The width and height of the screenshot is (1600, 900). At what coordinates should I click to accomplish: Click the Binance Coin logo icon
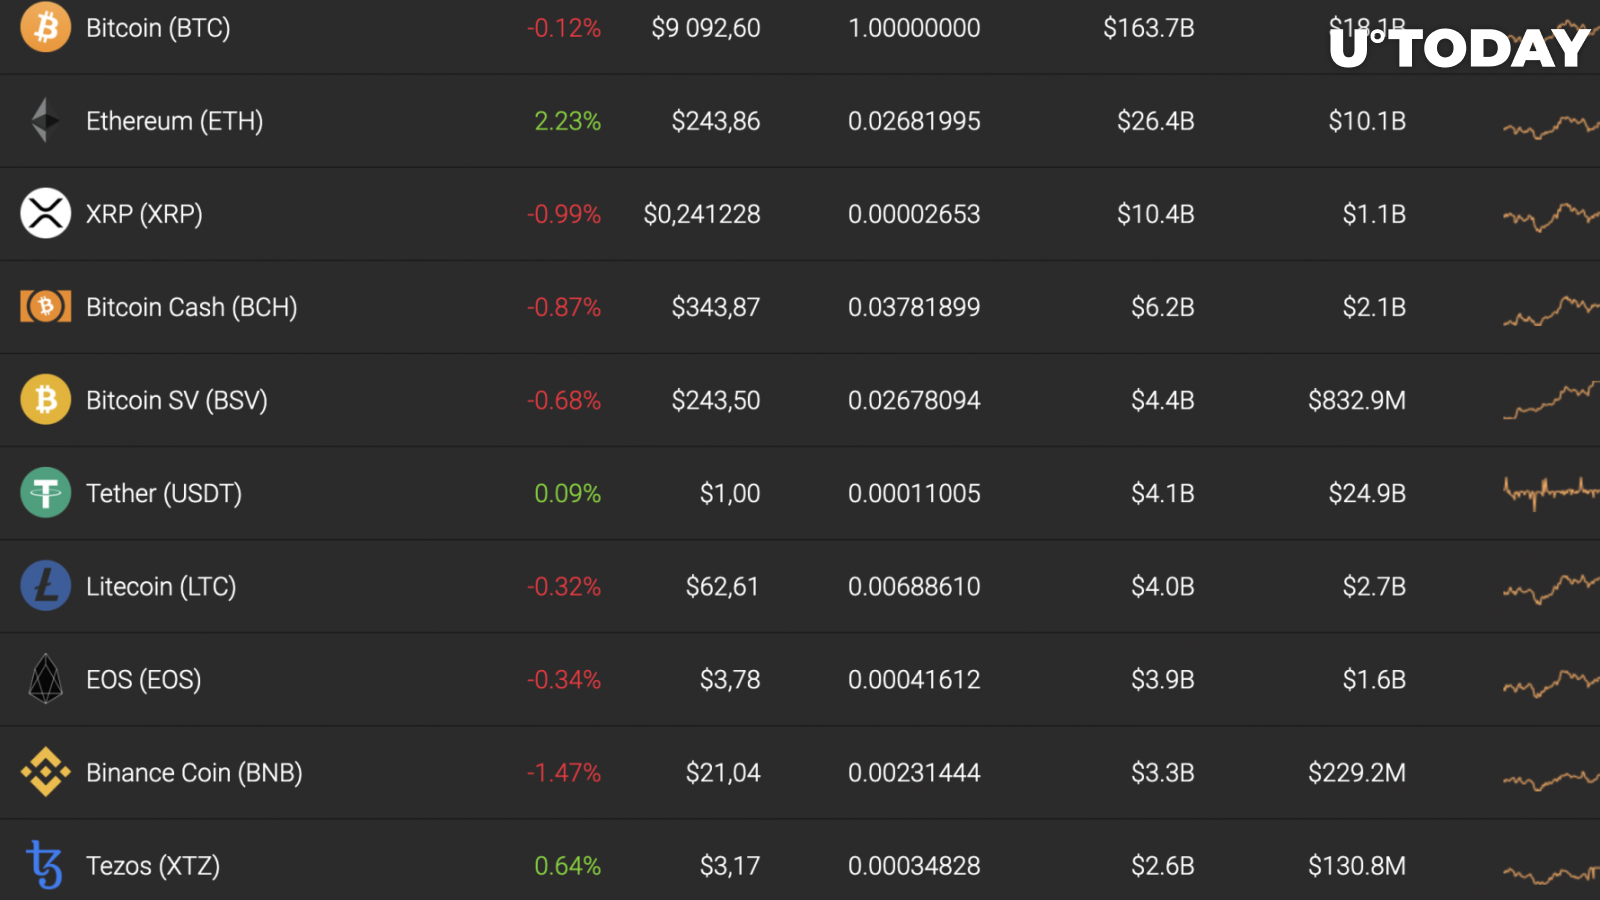pos(45,772)
